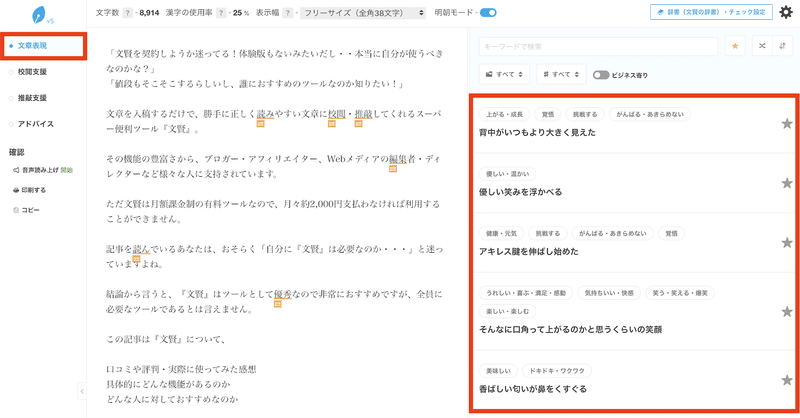Click the underlined word 優秀 in the editor

(x=283, y=294)
